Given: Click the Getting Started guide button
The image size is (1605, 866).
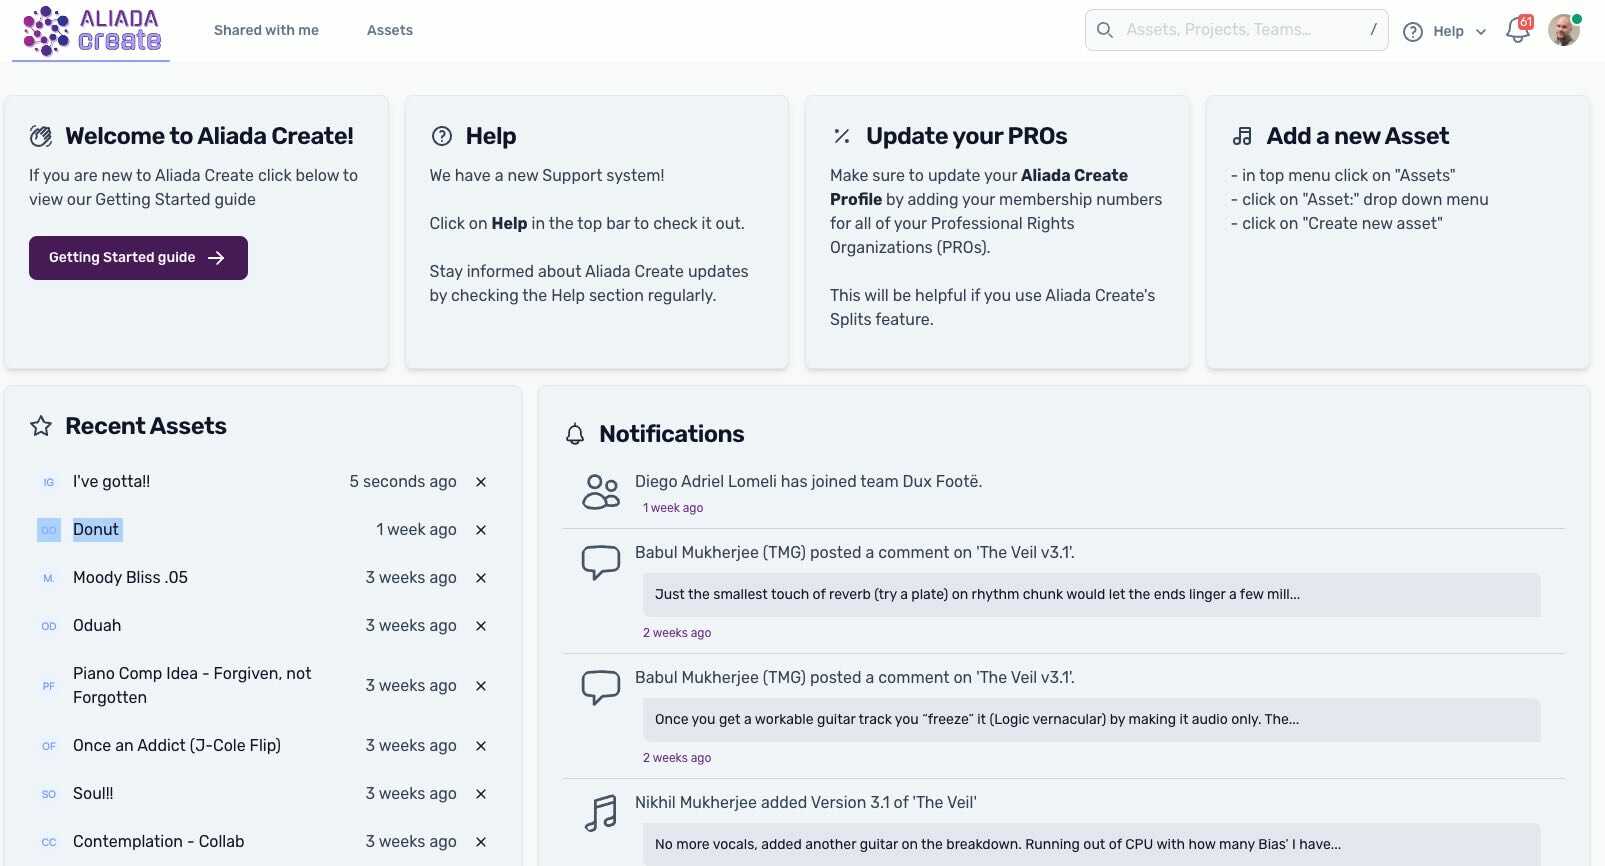Looking at the screenshot, I should coord(138,258).
